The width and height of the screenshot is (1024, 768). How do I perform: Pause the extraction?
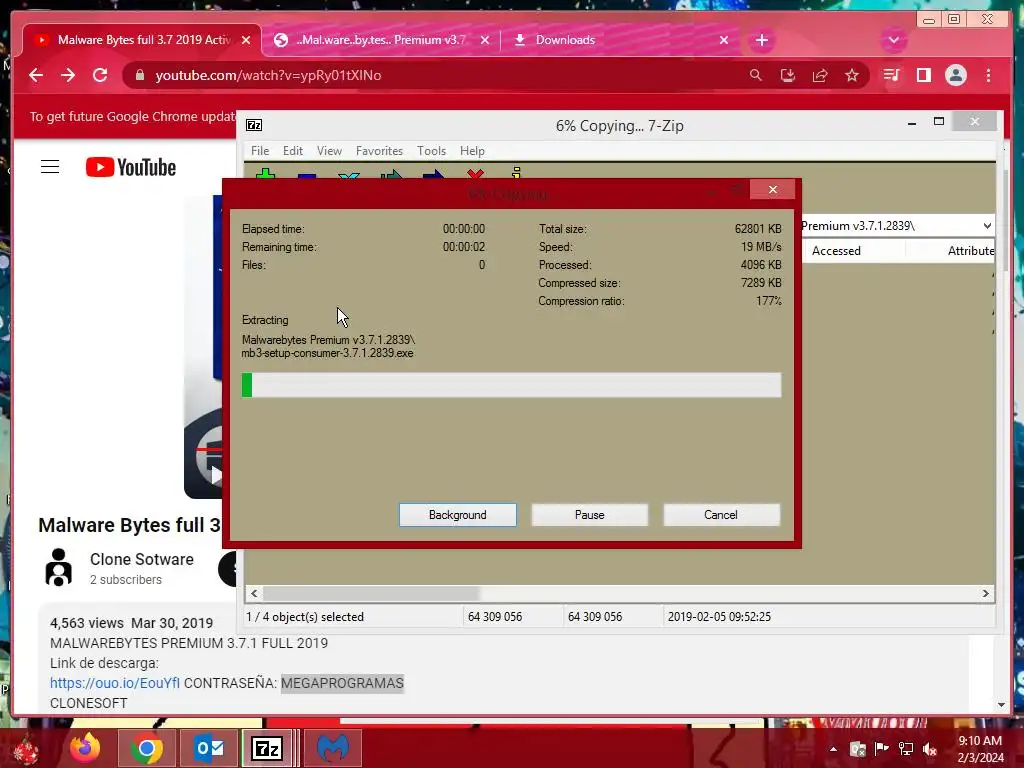[x=590, y=515]
